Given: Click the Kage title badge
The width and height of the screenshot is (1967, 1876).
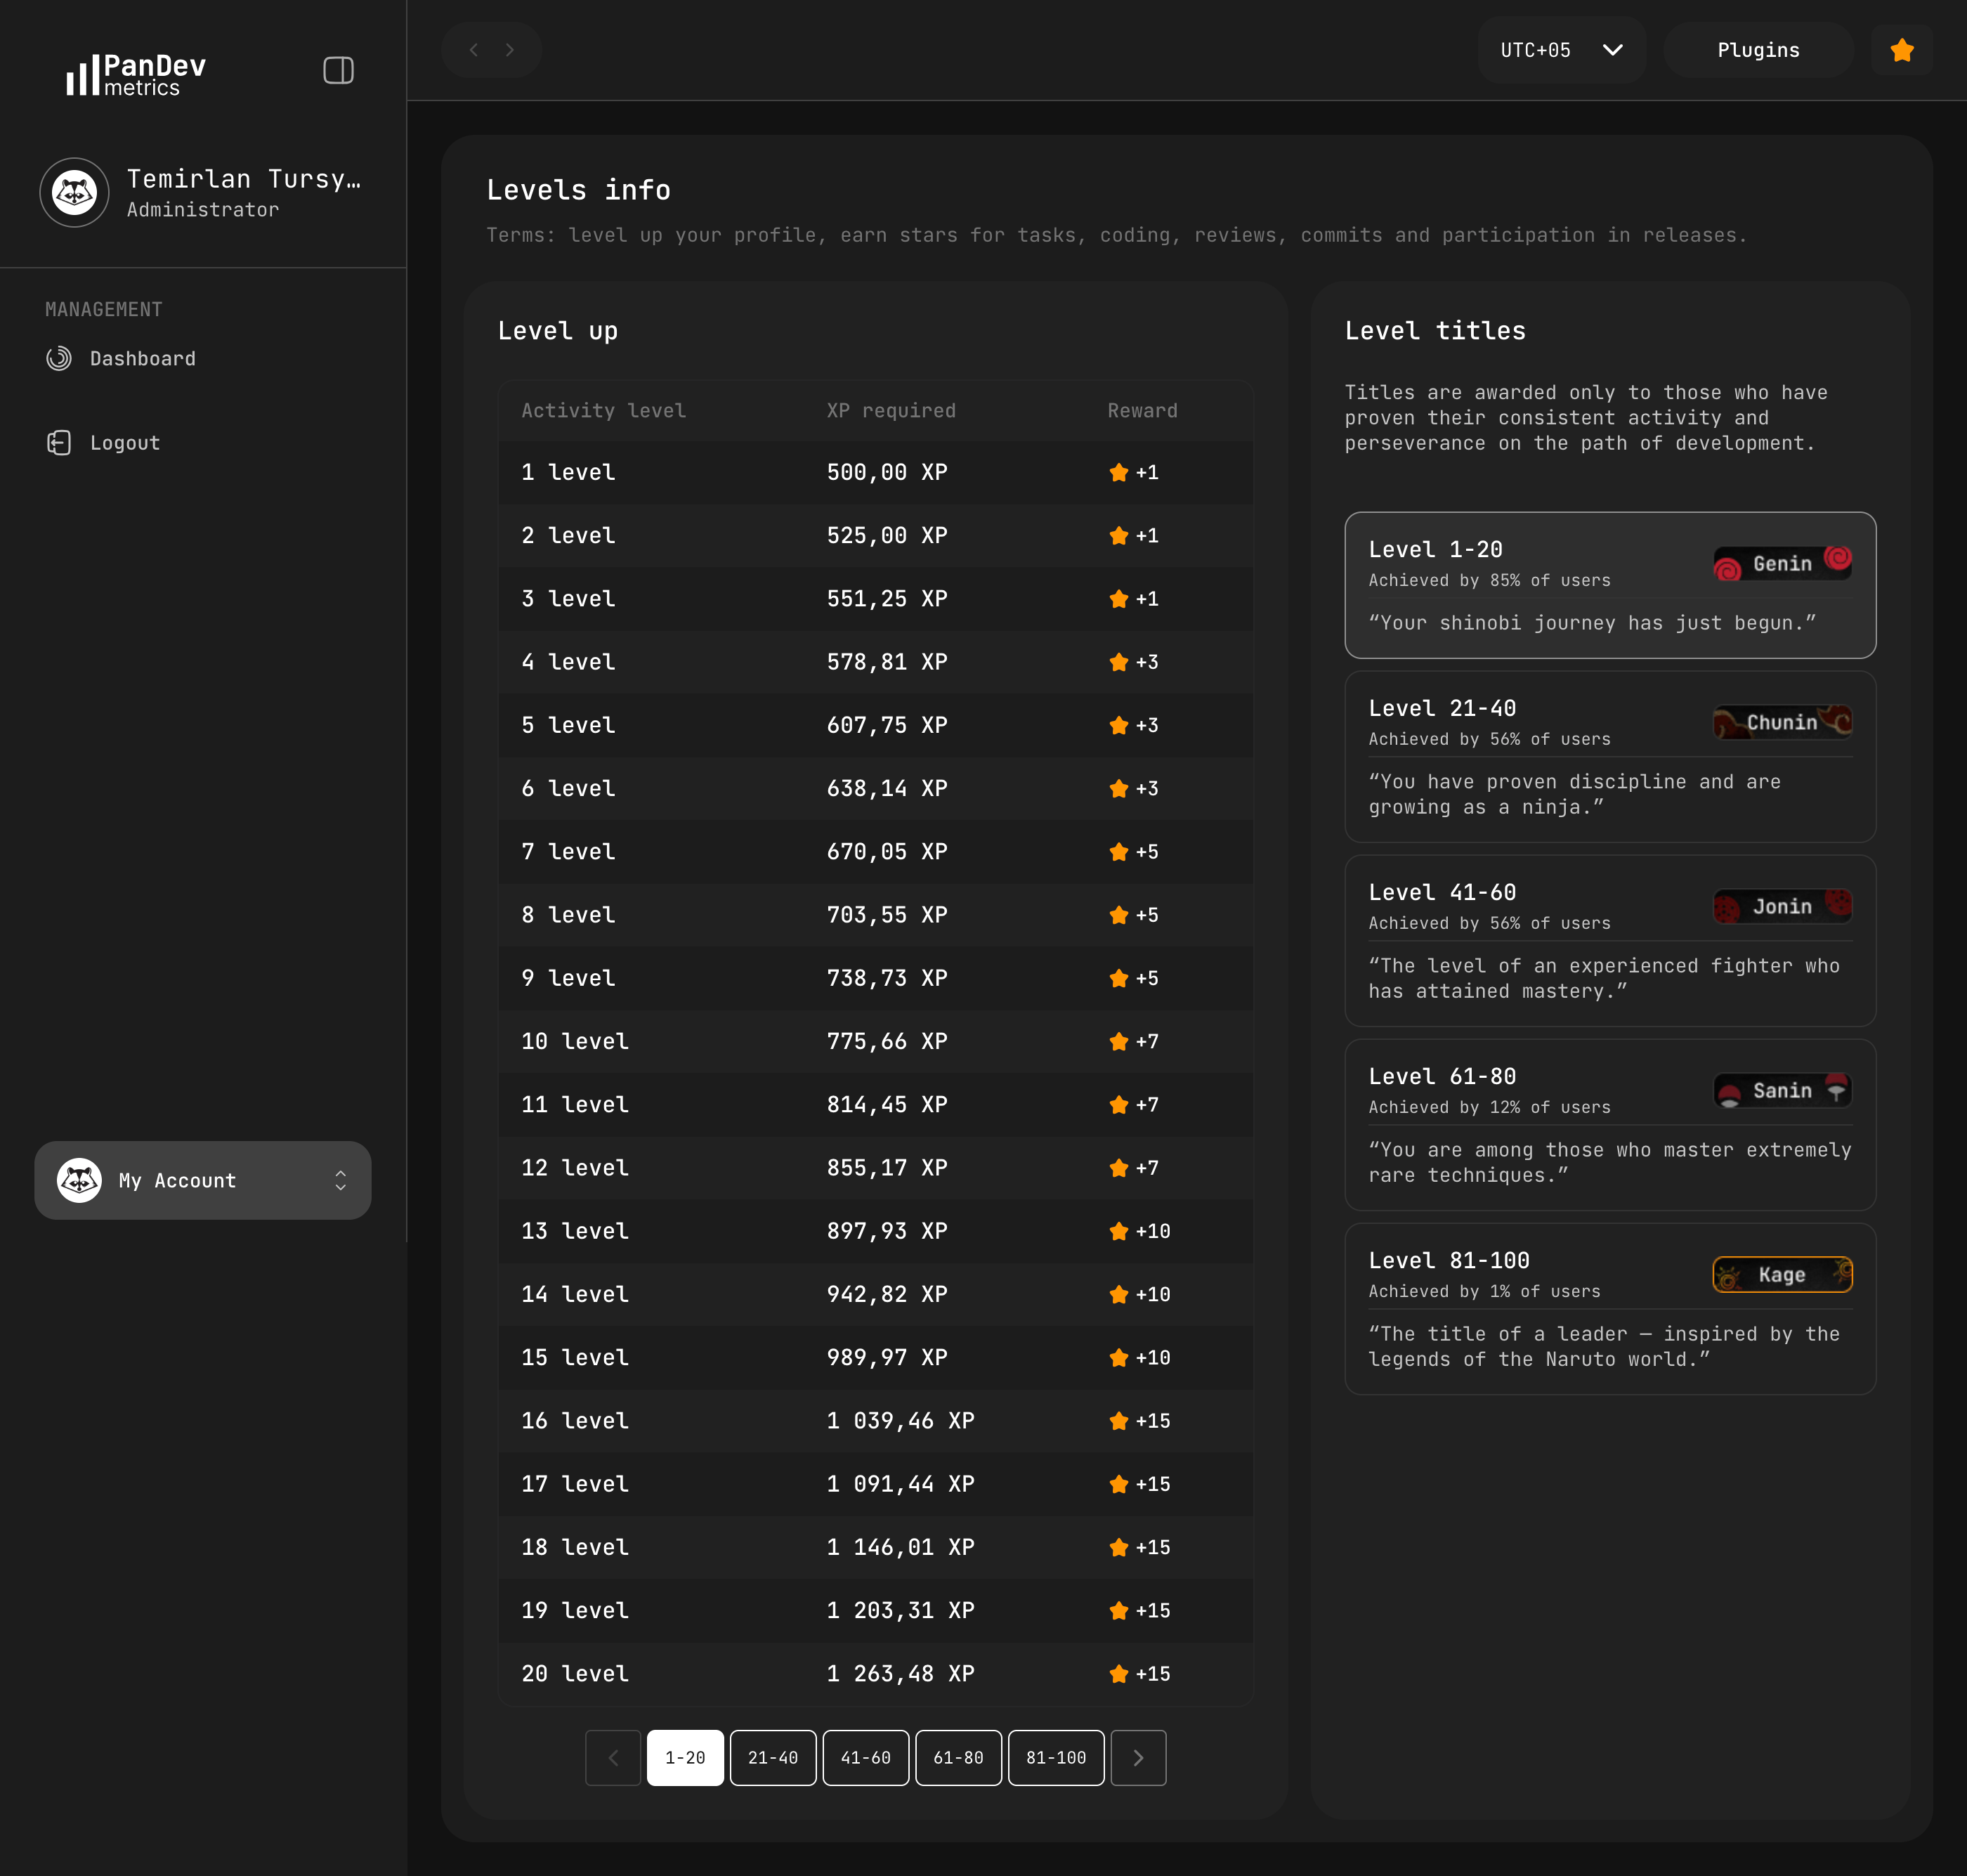Looking at the screenshot, I should pos(1782,1275).
